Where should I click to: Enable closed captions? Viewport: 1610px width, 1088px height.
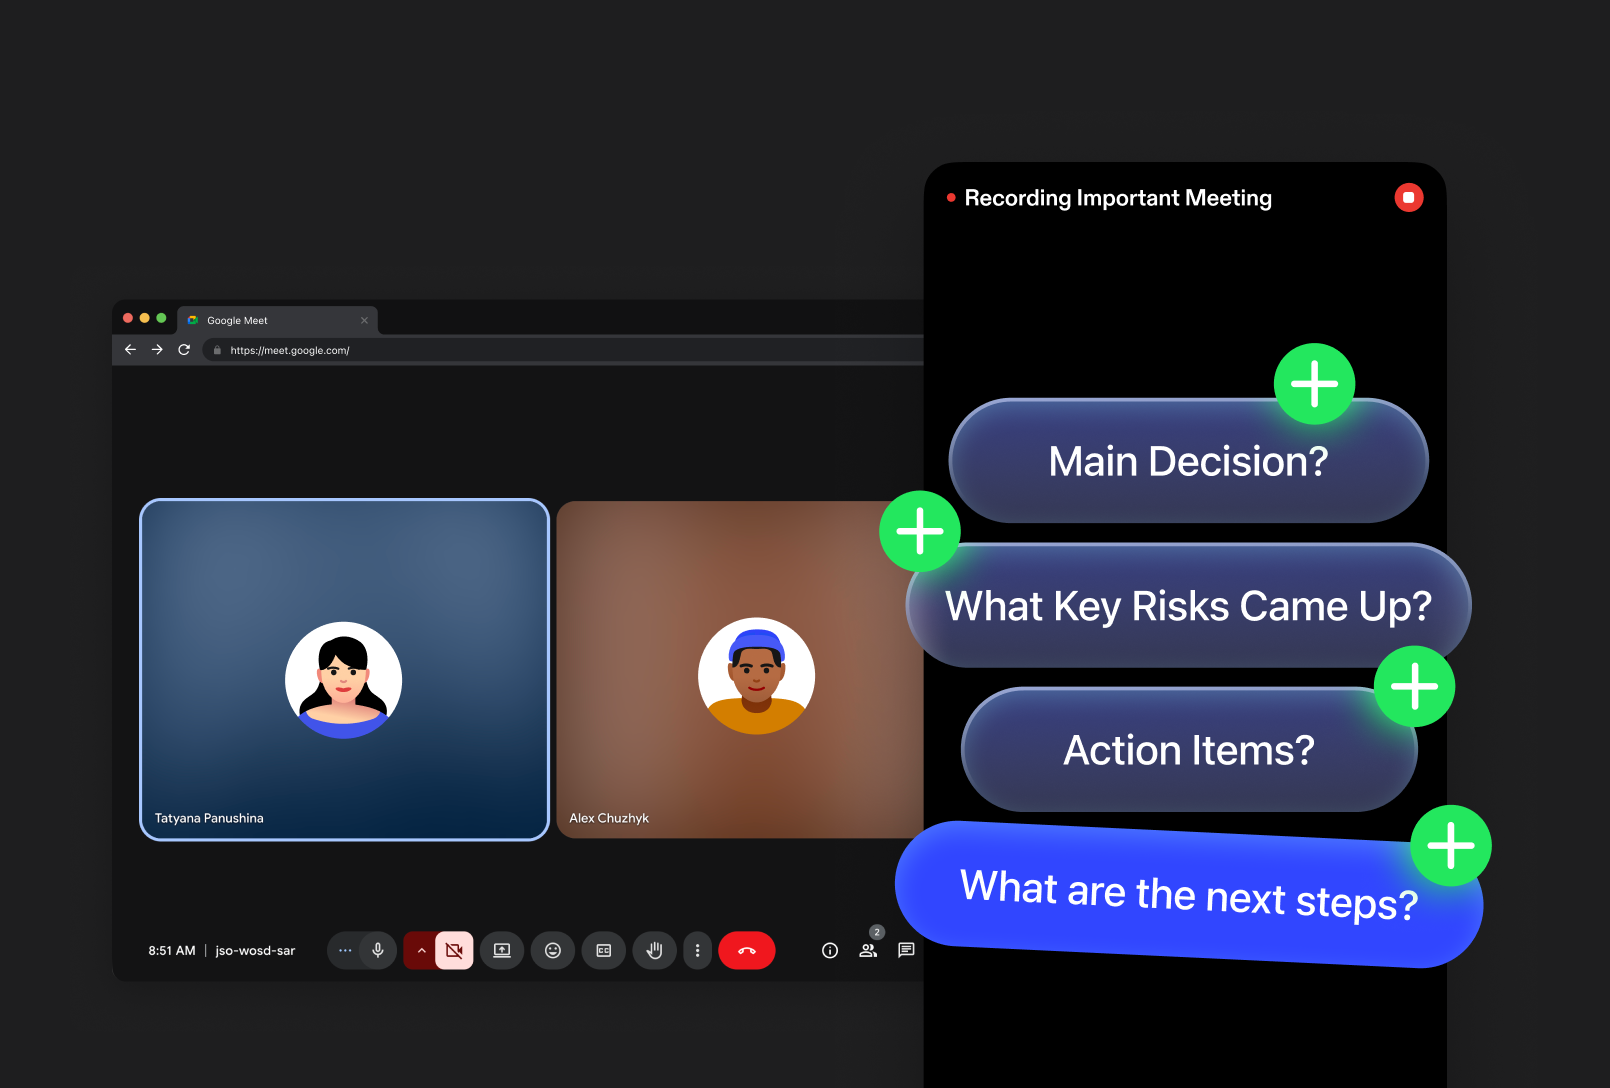(603, 950)
